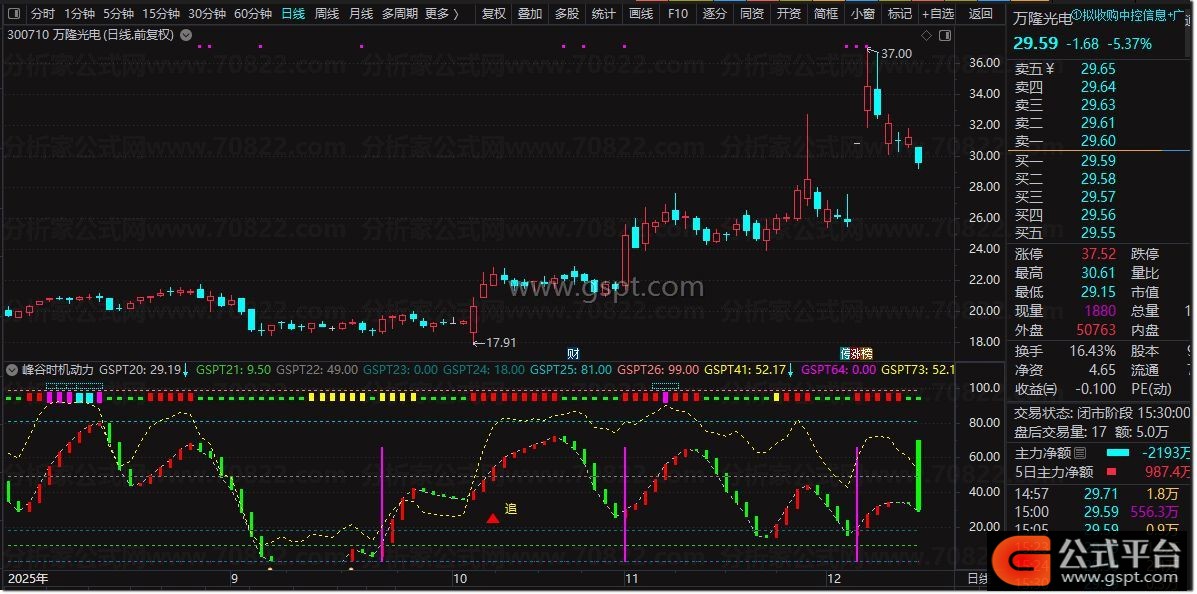Image resolution: width=1197 pixels, height=594 pixels.
Task: Toggle 复权 price adjustment
Action: point(494,14)
